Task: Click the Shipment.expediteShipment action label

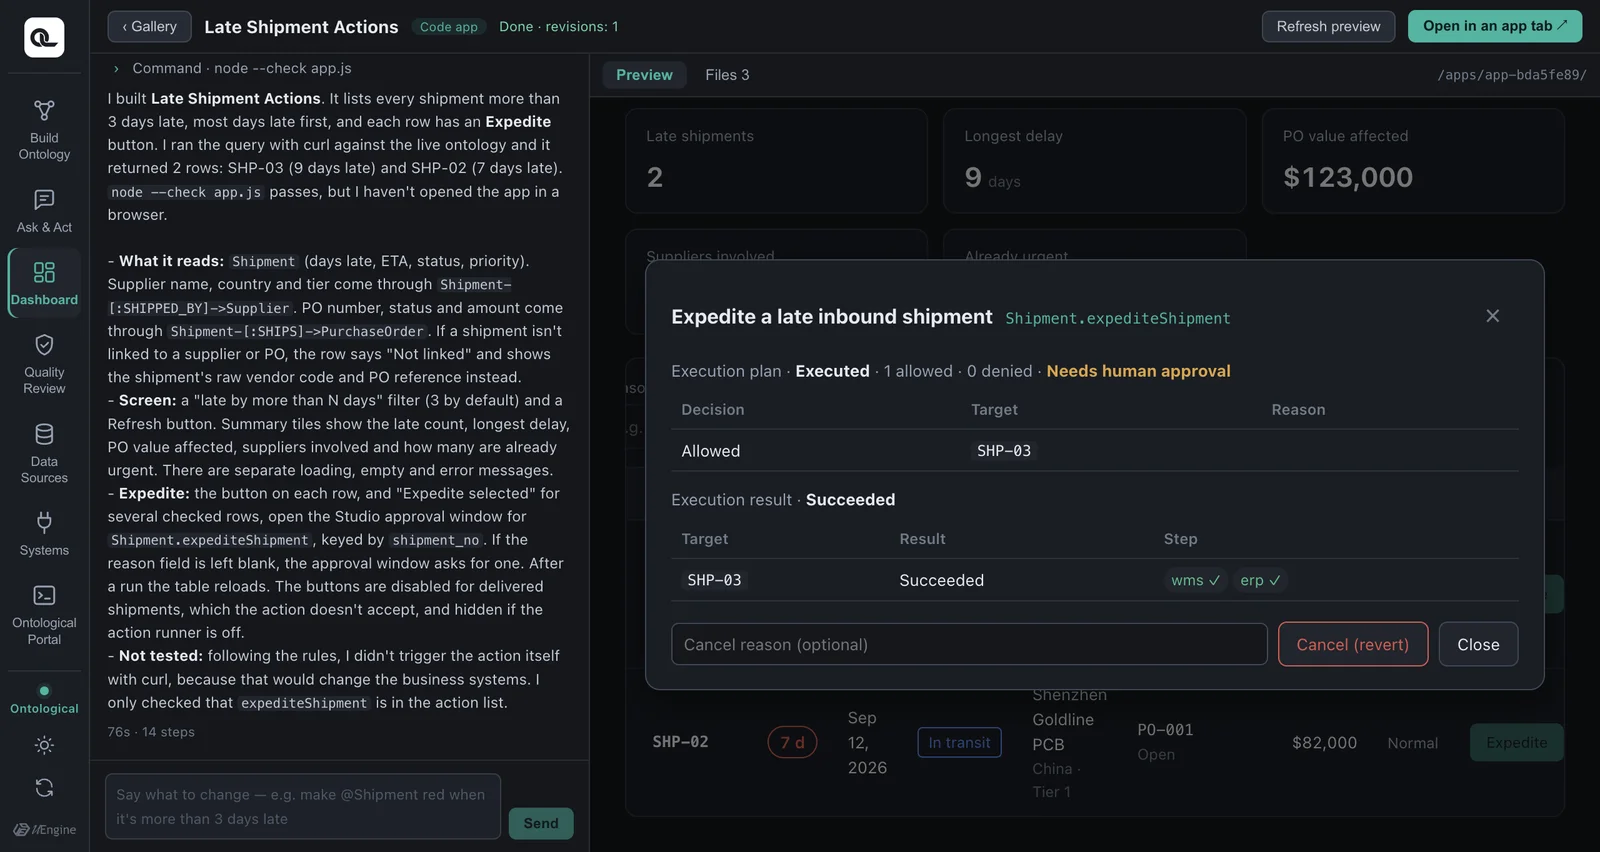Action: [1117, 318]
